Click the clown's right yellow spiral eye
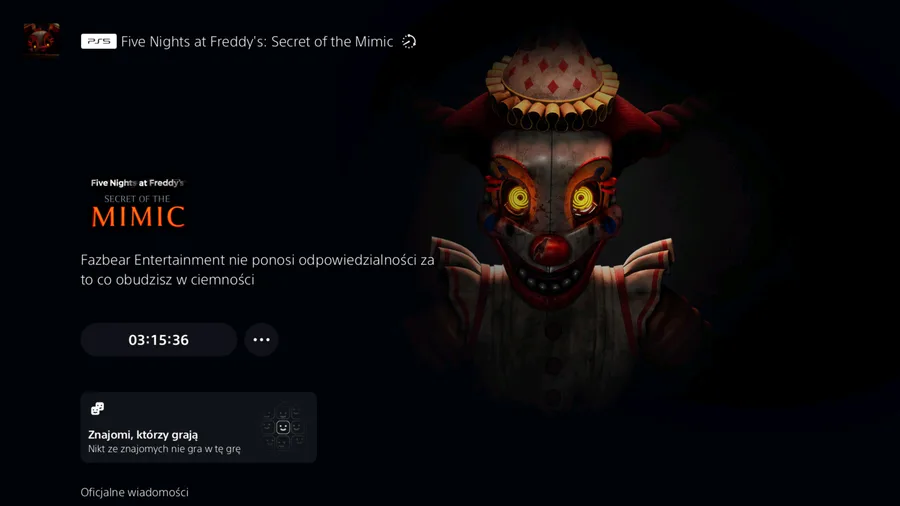Image resolution: width=900 pixels, height=506 pixels. pyautogui.click(x=584, y=199)
